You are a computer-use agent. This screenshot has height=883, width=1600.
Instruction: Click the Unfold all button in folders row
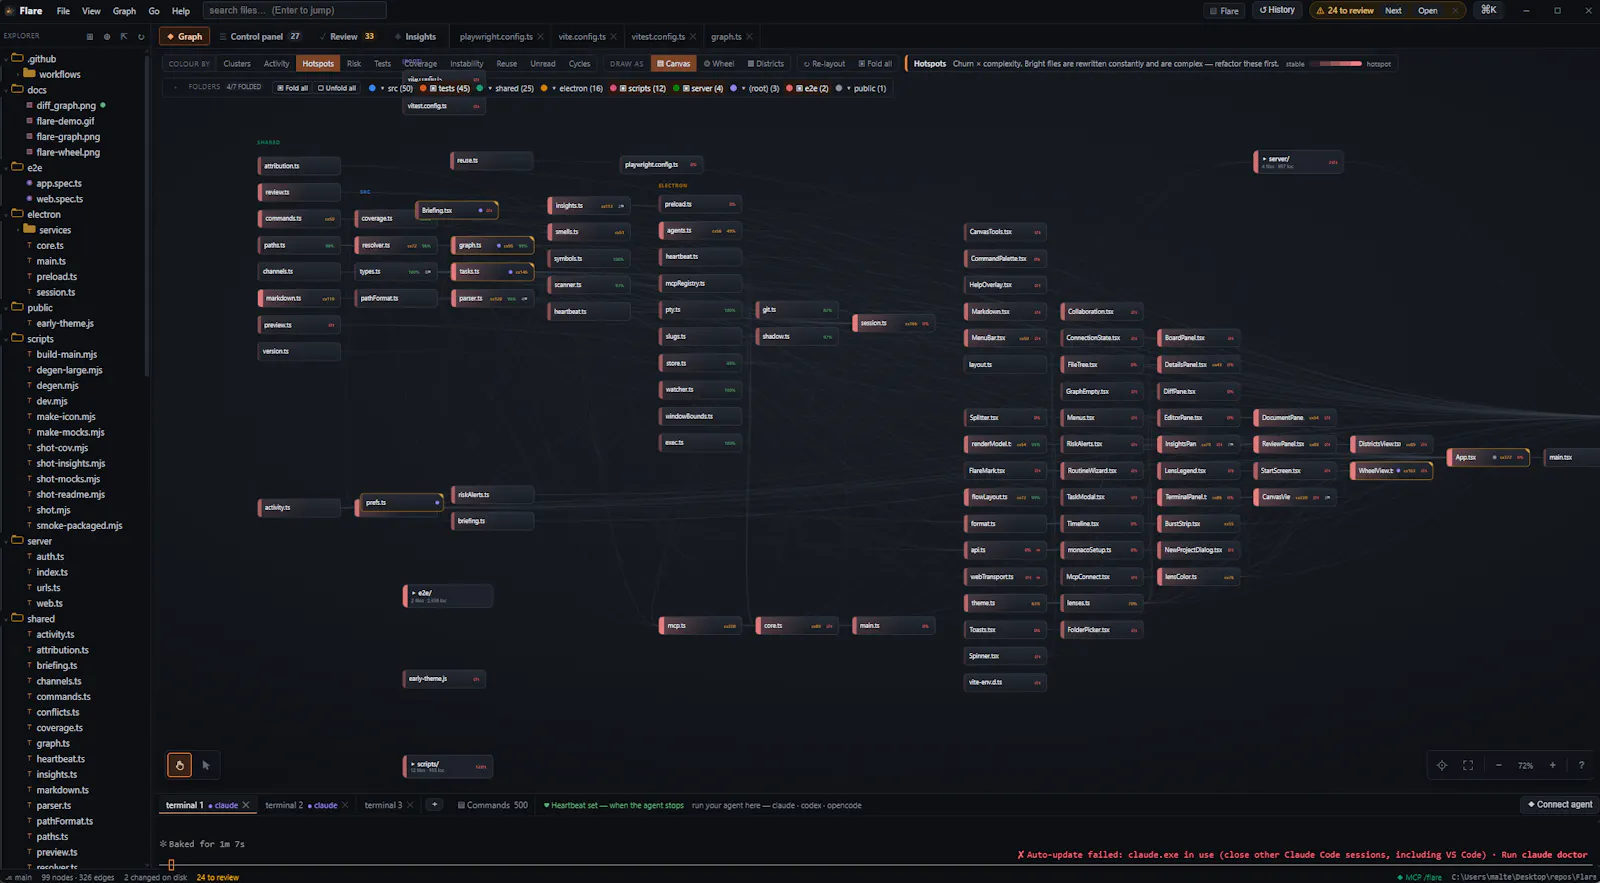click(x=337, y=88)
